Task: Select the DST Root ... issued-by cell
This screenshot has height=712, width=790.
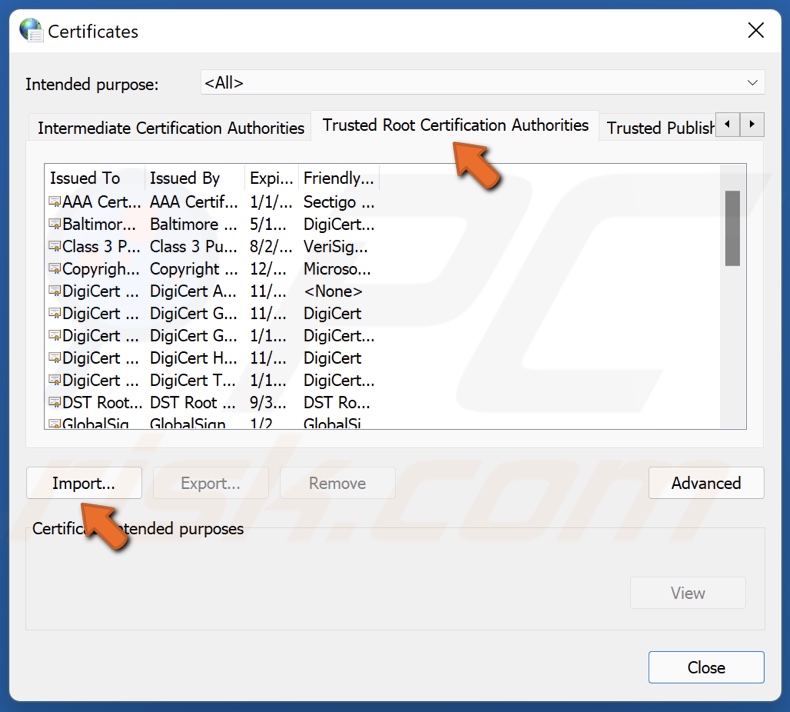Action: point(192,402)
